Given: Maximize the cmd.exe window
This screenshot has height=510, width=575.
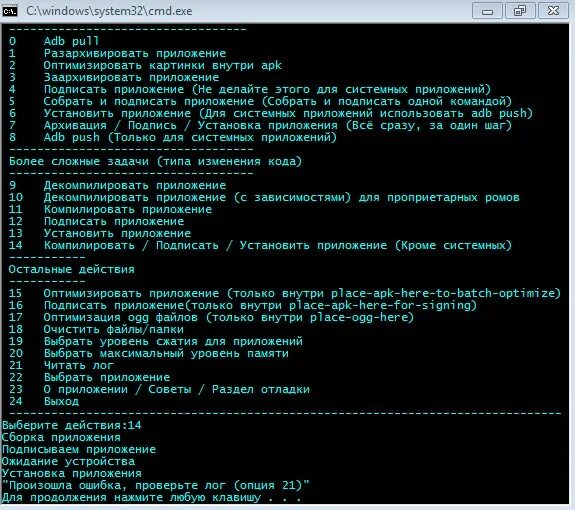Looking at the screenshot, I should point(520,11).
